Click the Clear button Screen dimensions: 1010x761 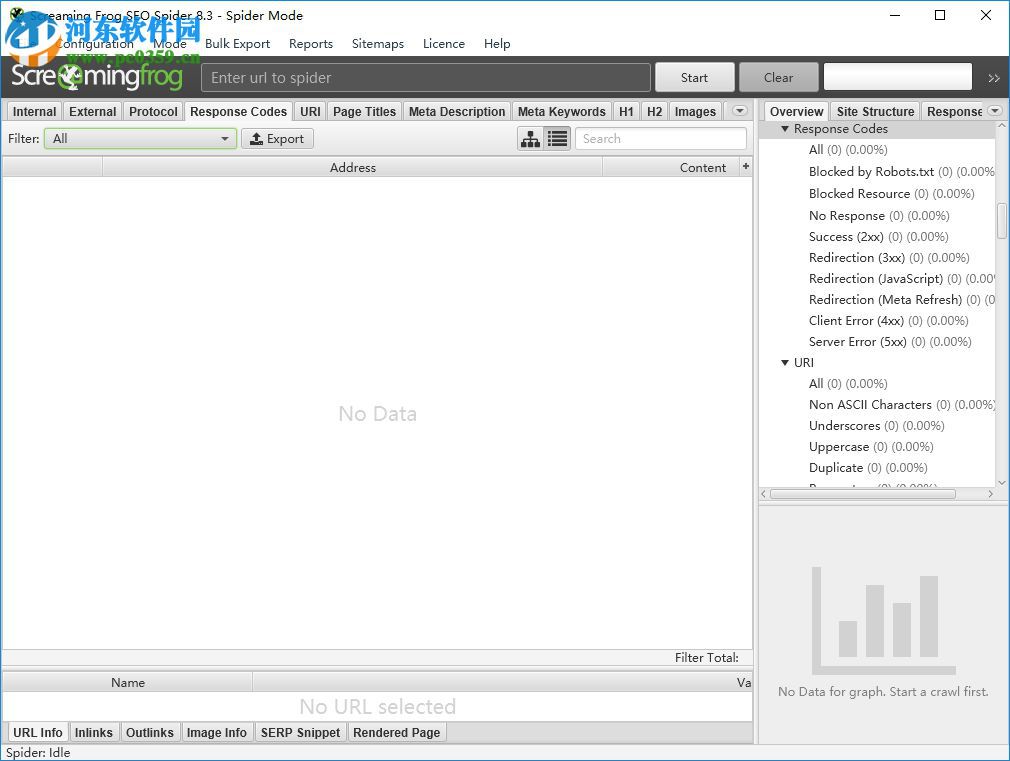click(778, 77)
